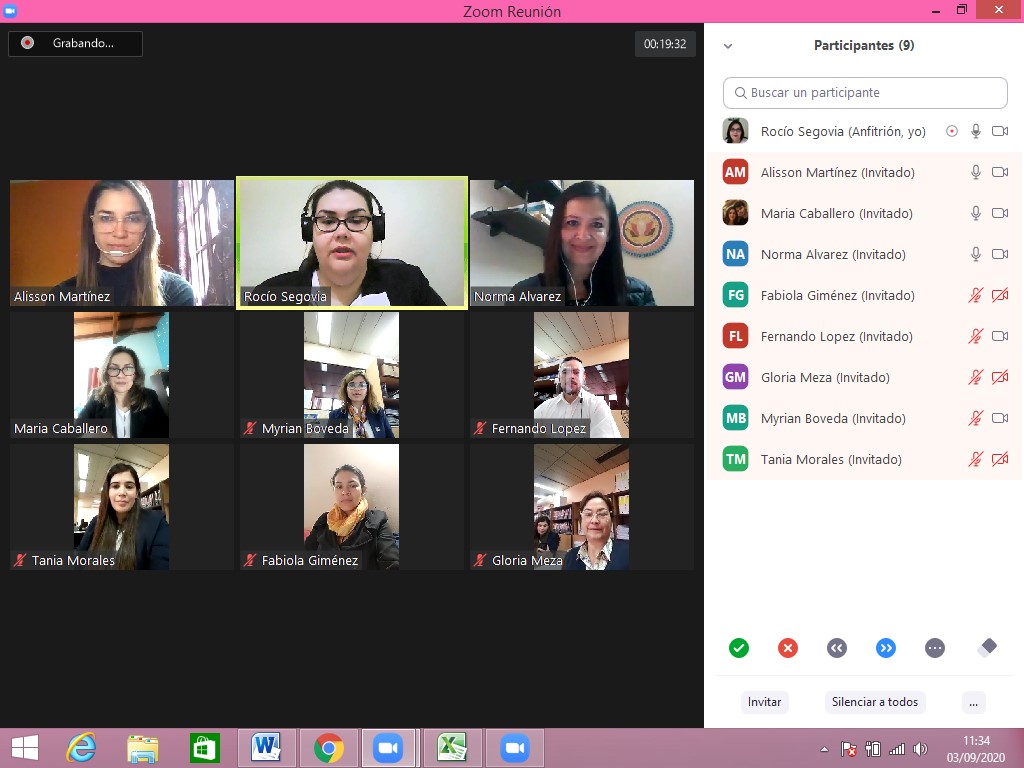Select Maria Caballero's video tile
Viewport: 1024px width, 768px height.
pyautogui.click(x=121, y=375)
